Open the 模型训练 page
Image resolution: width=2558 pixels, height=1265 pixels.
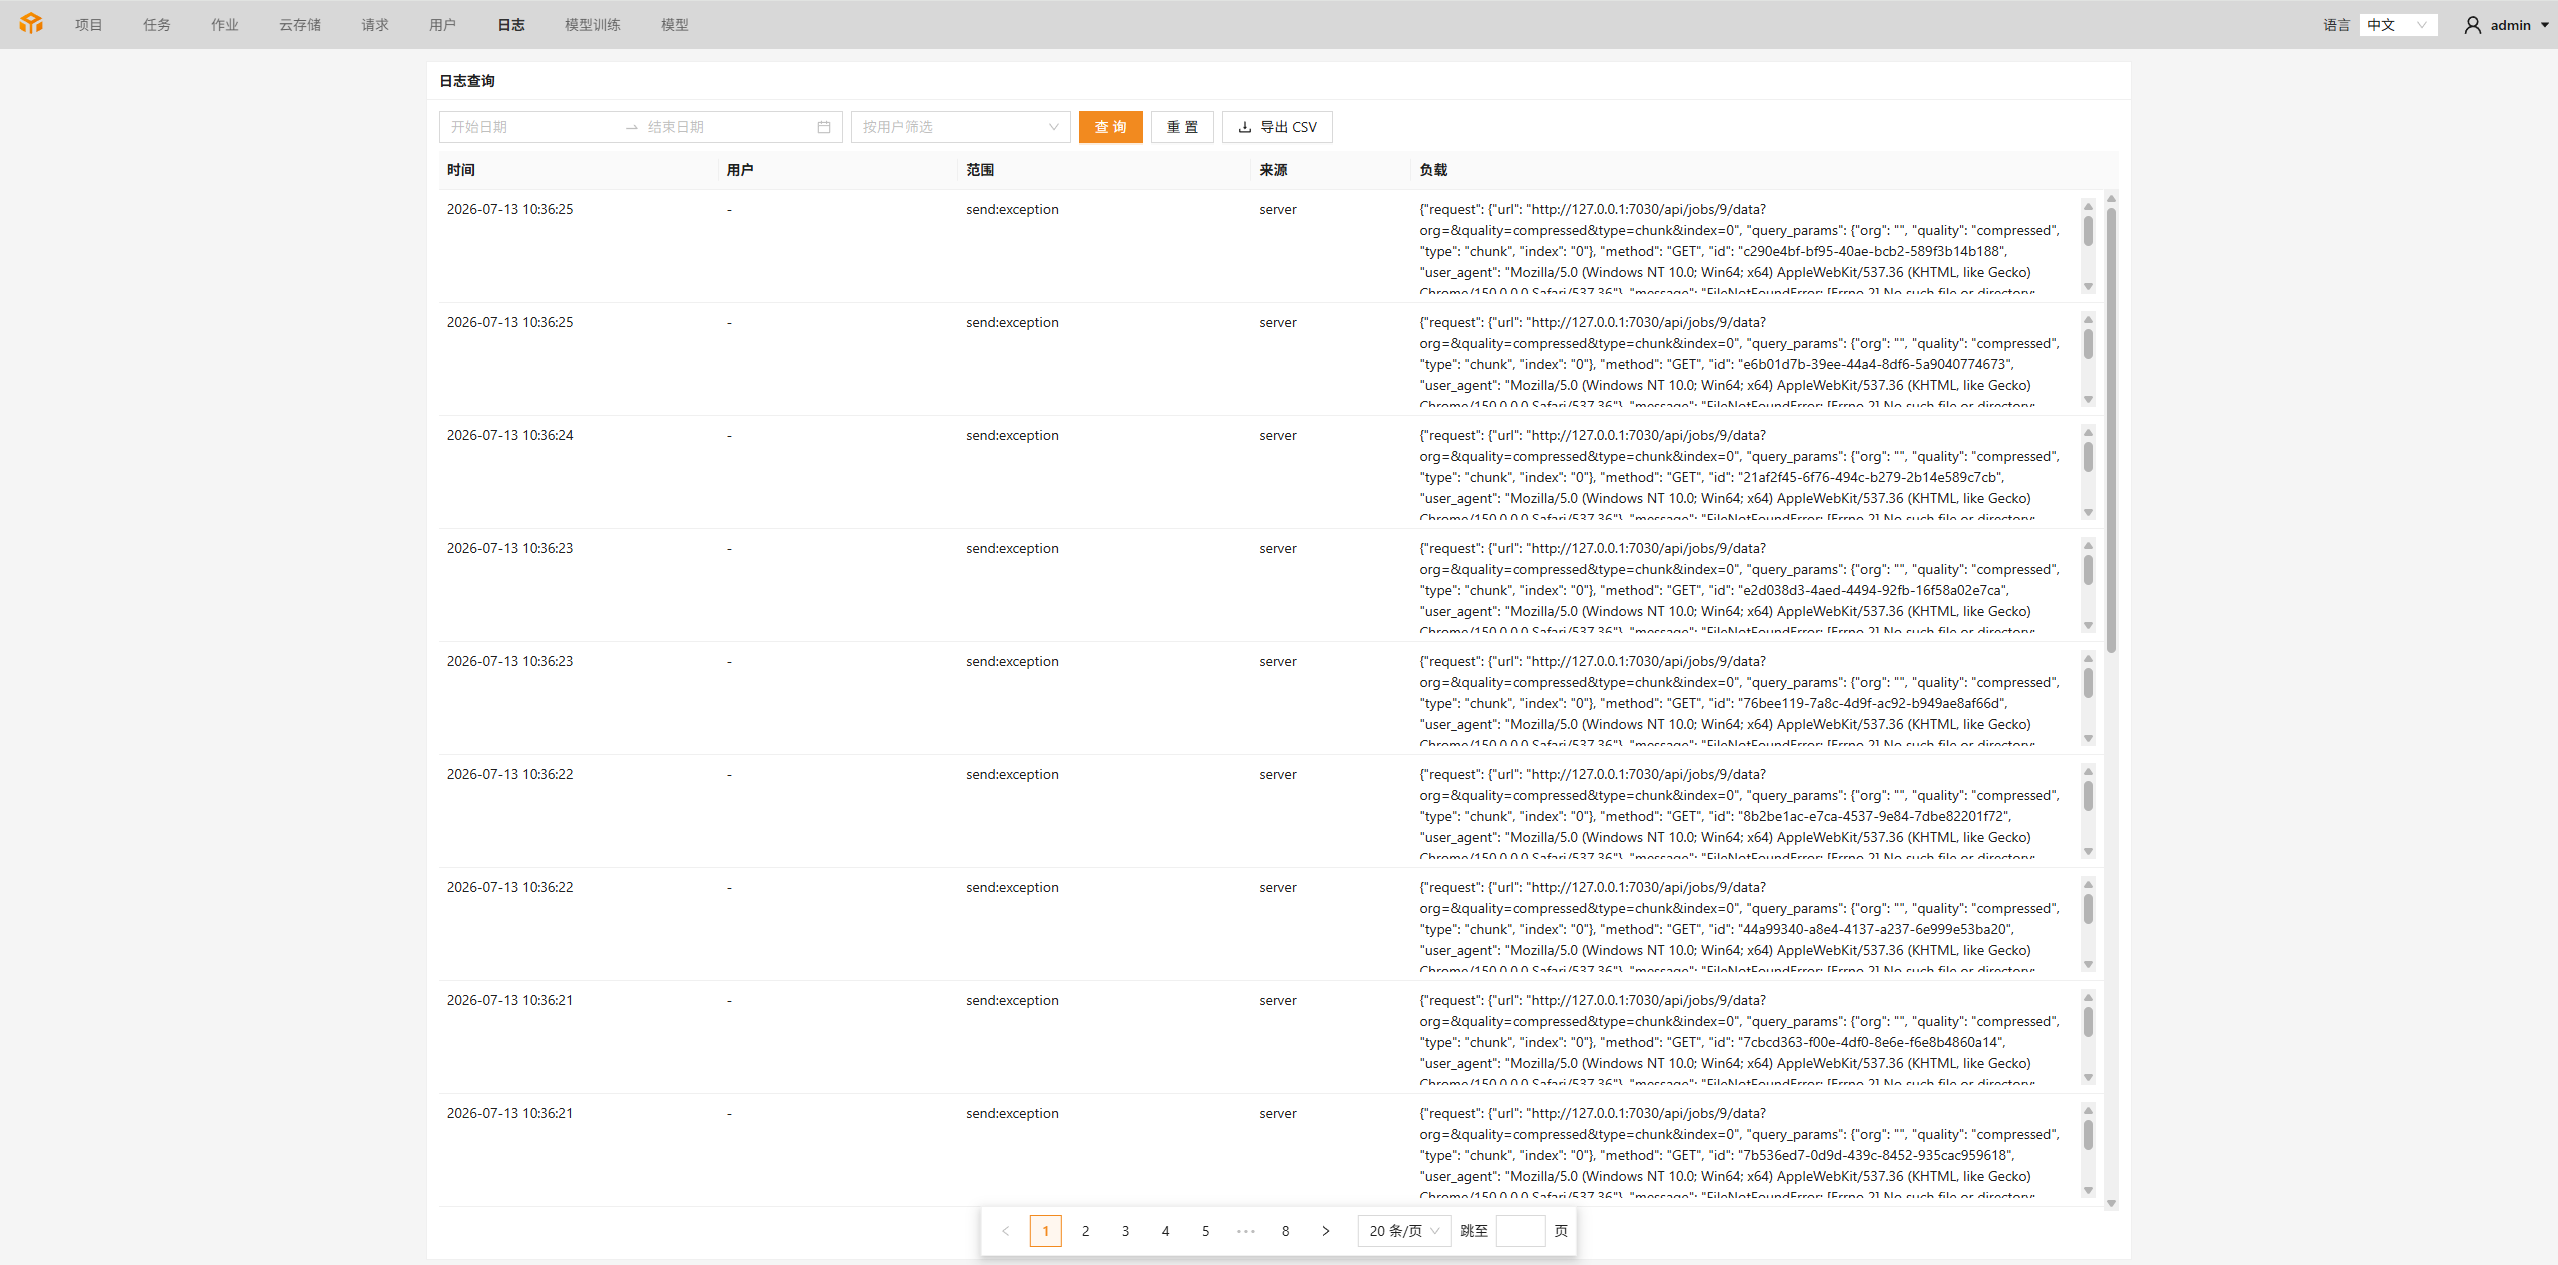[593, 25]
